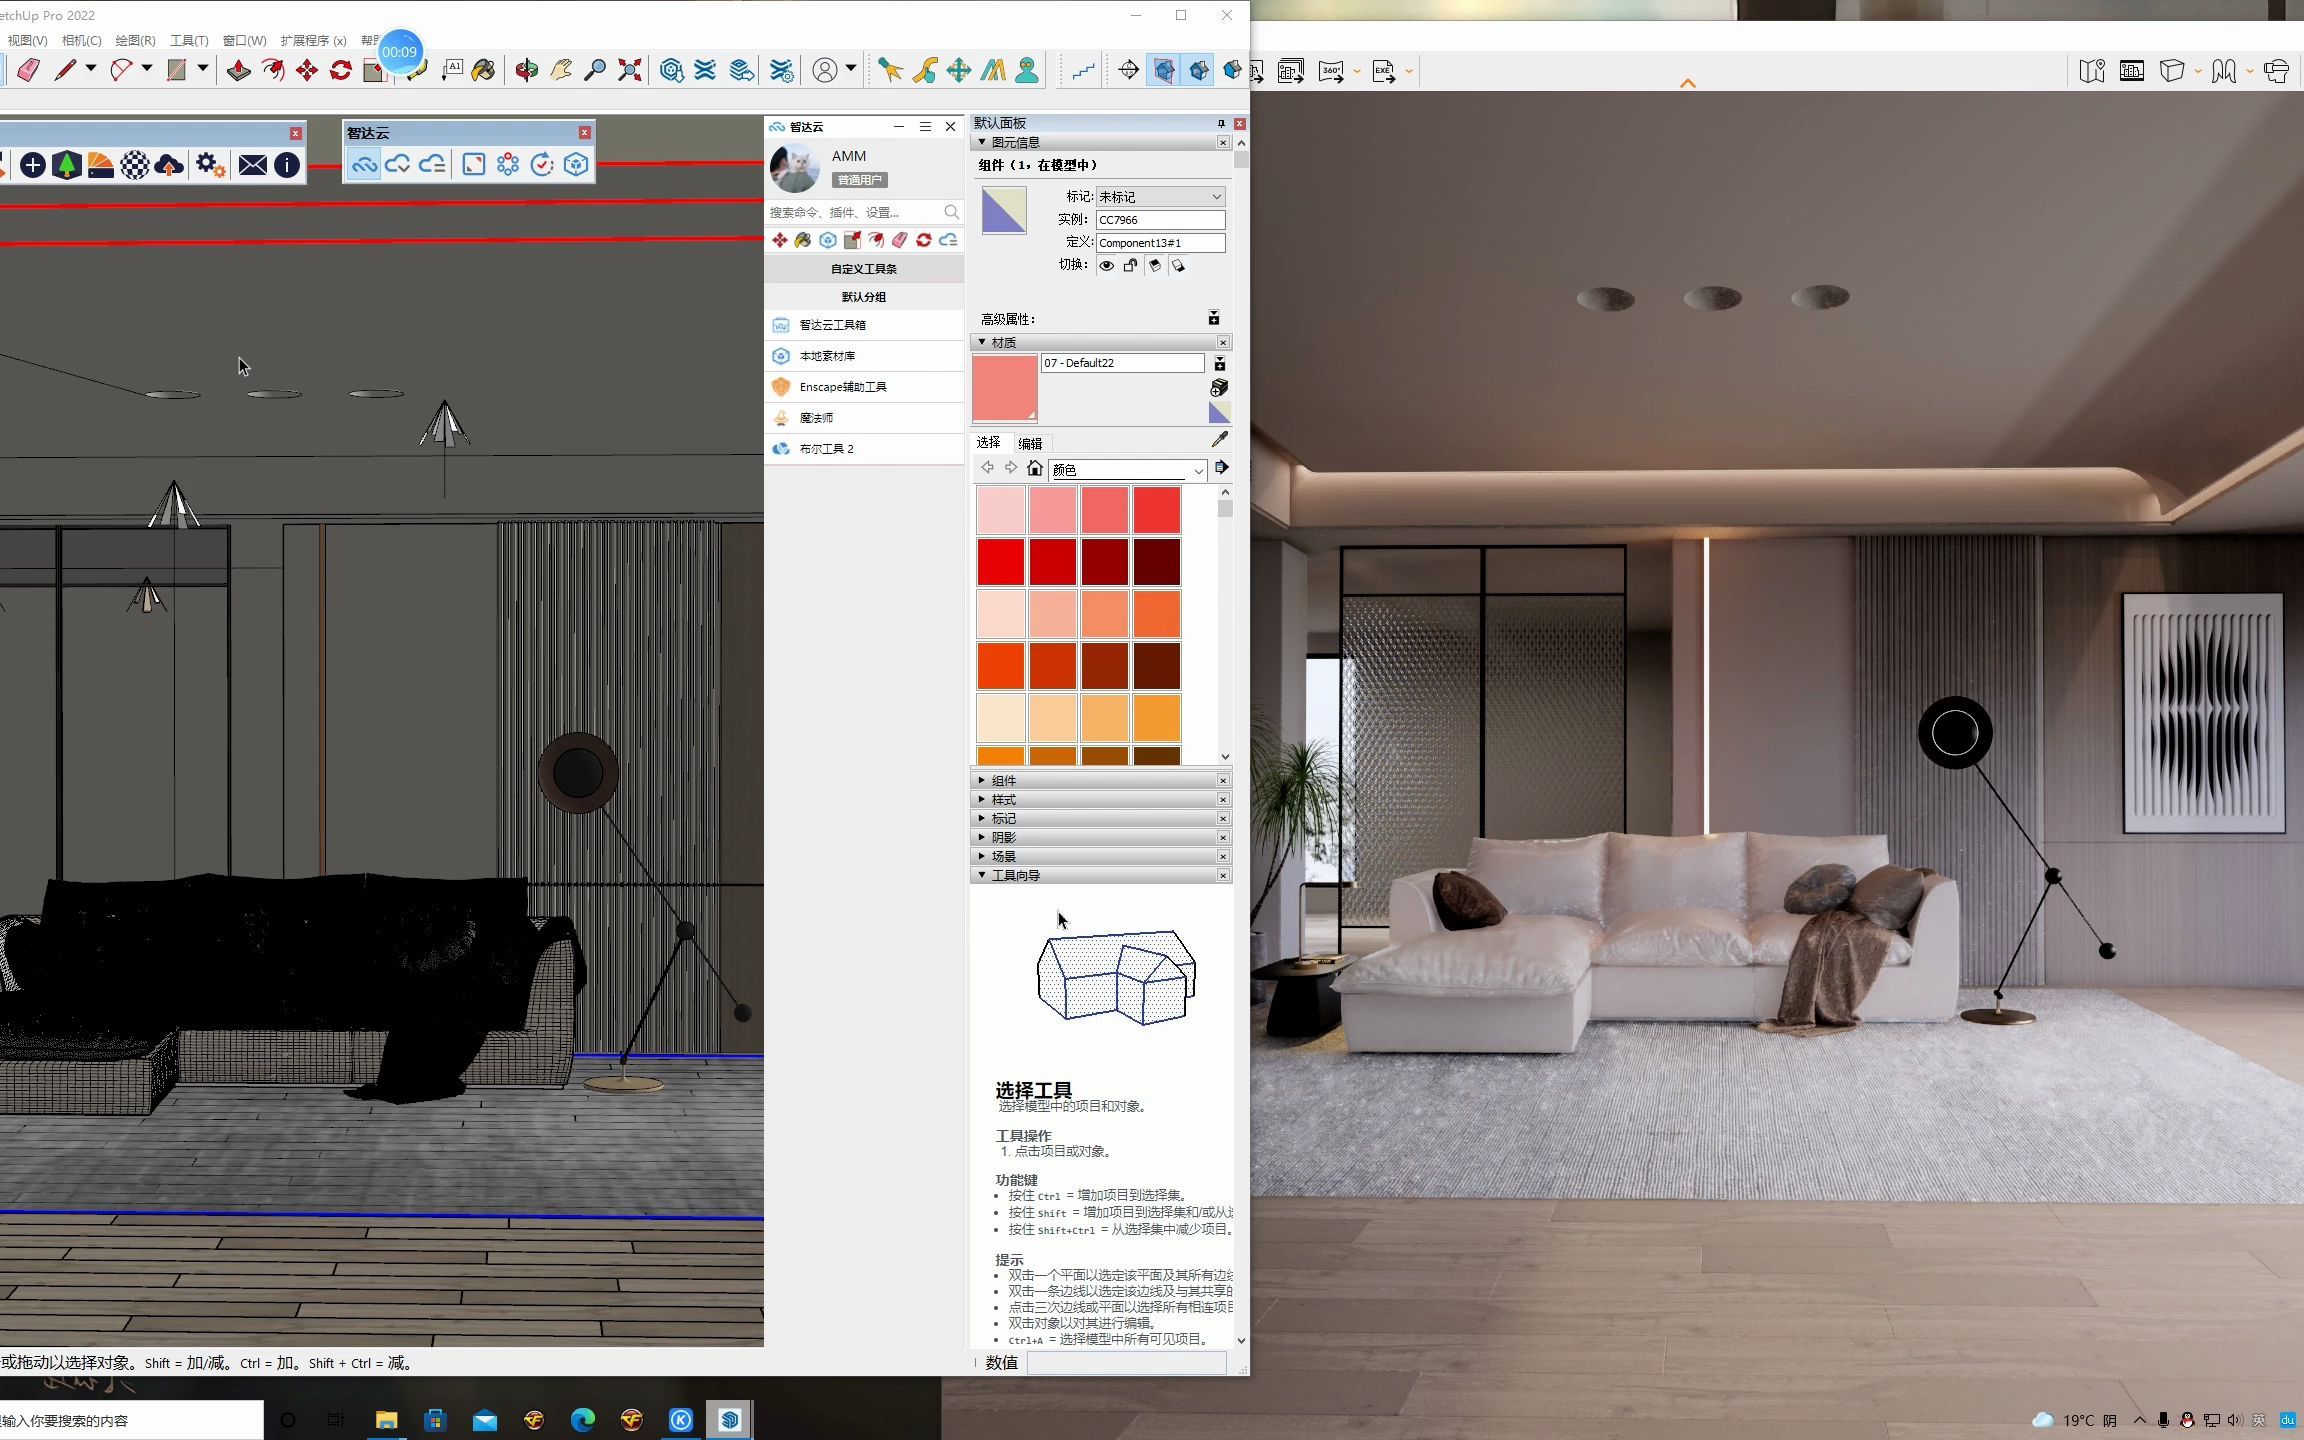Expand the 阴影 panel
2304x1440 pixels.
click(982, 837)
